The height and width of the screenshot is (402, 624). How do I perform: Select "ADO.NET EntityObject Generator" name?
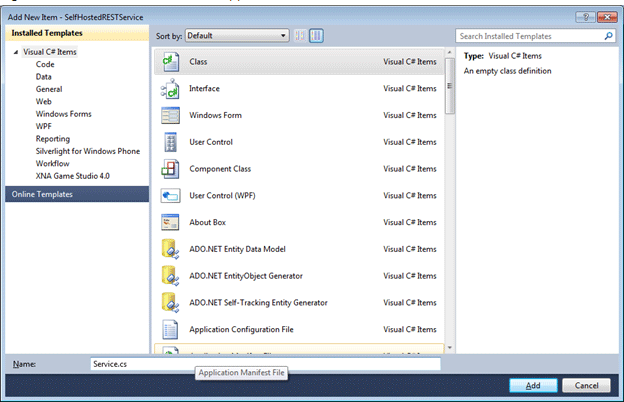tap(246, 276)
